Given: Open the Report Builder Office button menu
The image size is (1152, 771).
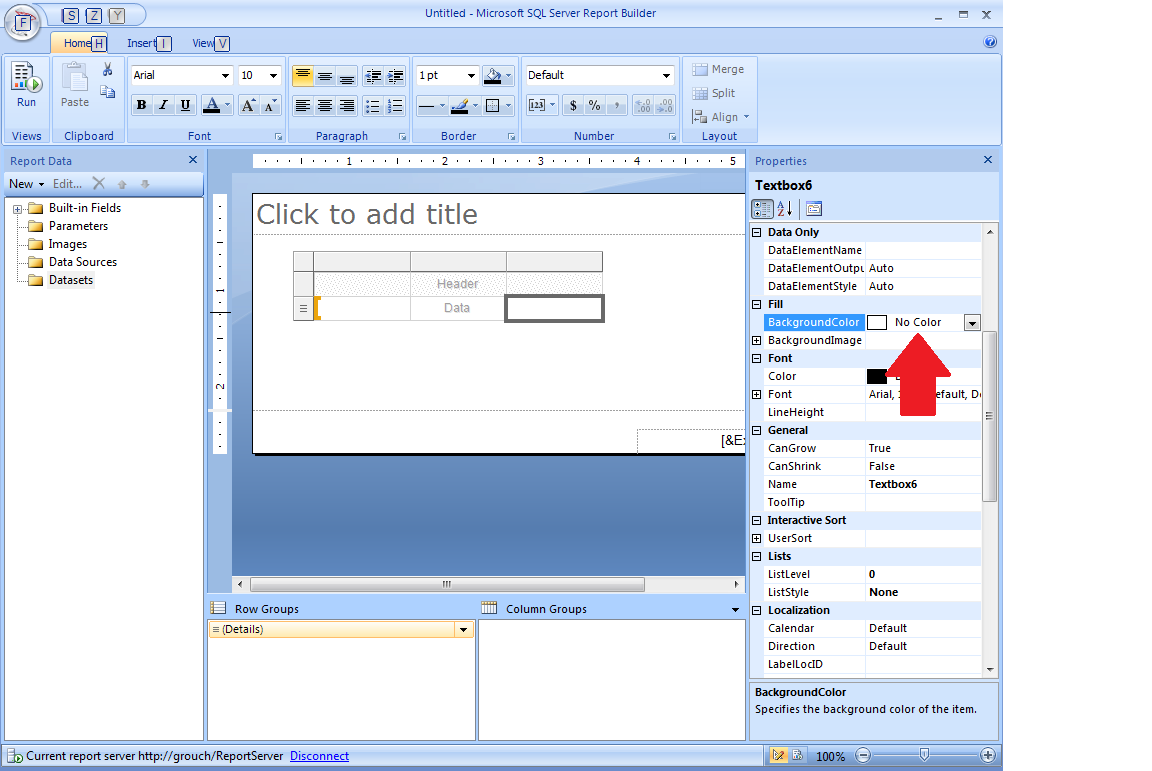Looking at the screenshot, I should 23,21.
